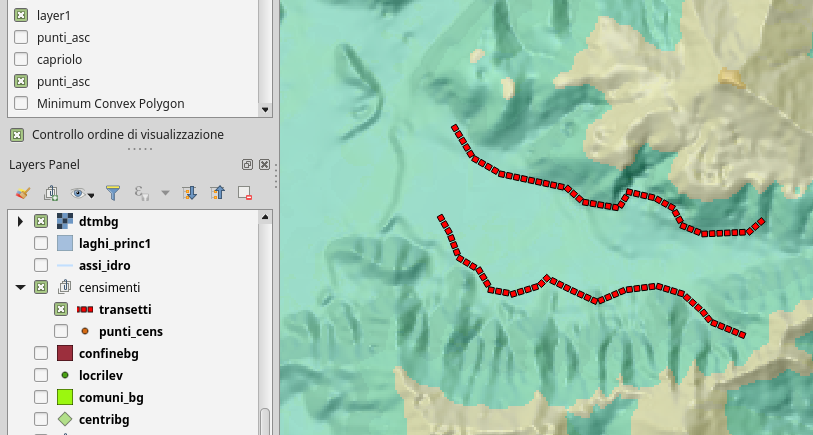Click the locrilev green dot symbol
The image size is (813, 435).
(65, 375)
